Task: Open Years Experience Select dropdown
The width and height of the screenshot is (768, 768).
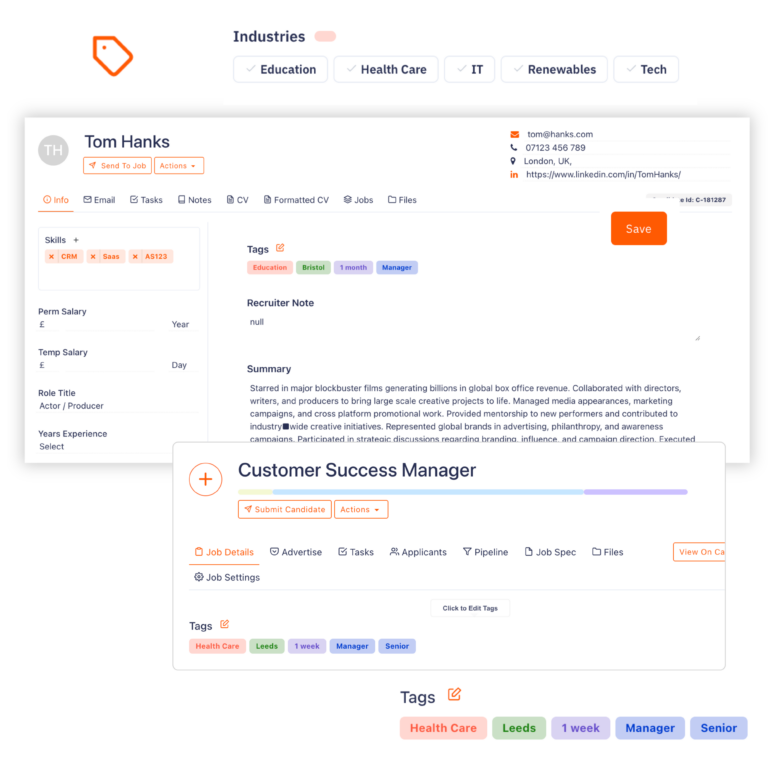Action: pyautogui.click(x=118, y=446)
